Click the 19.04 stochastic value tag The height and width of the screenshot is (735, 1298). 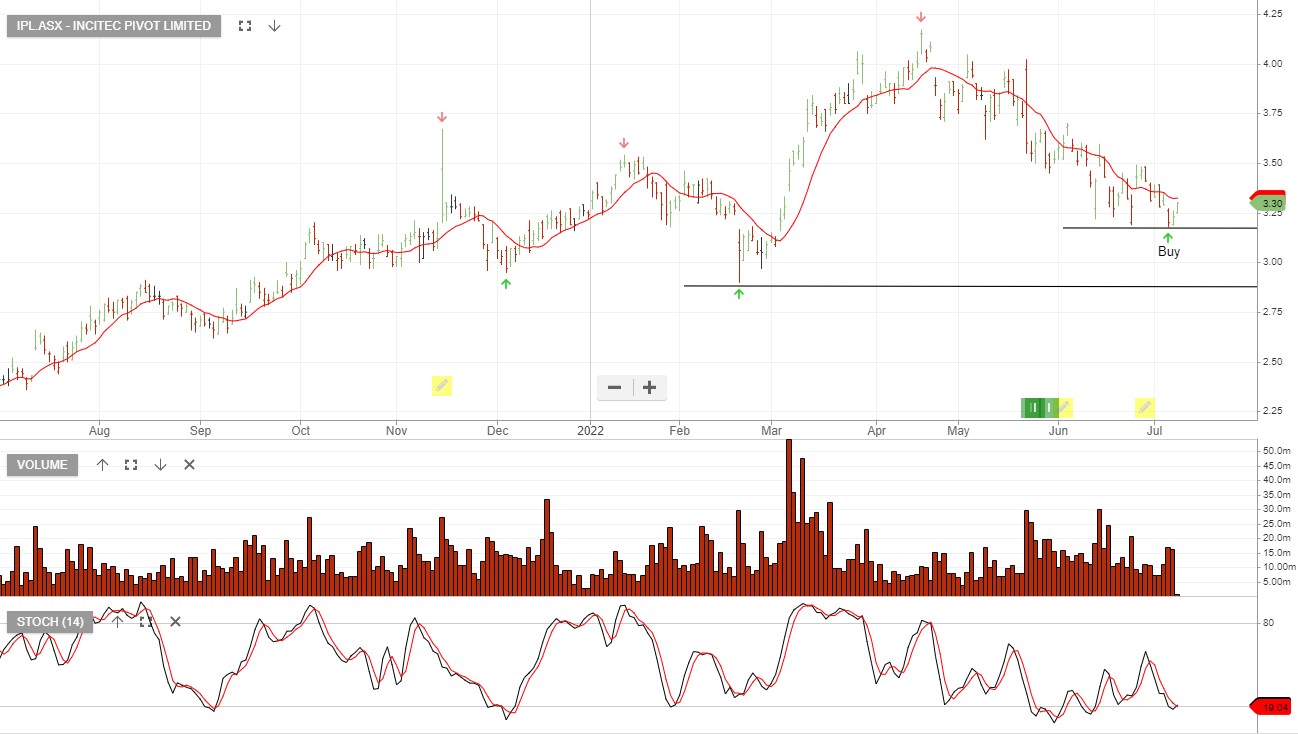click(1271, 706)
